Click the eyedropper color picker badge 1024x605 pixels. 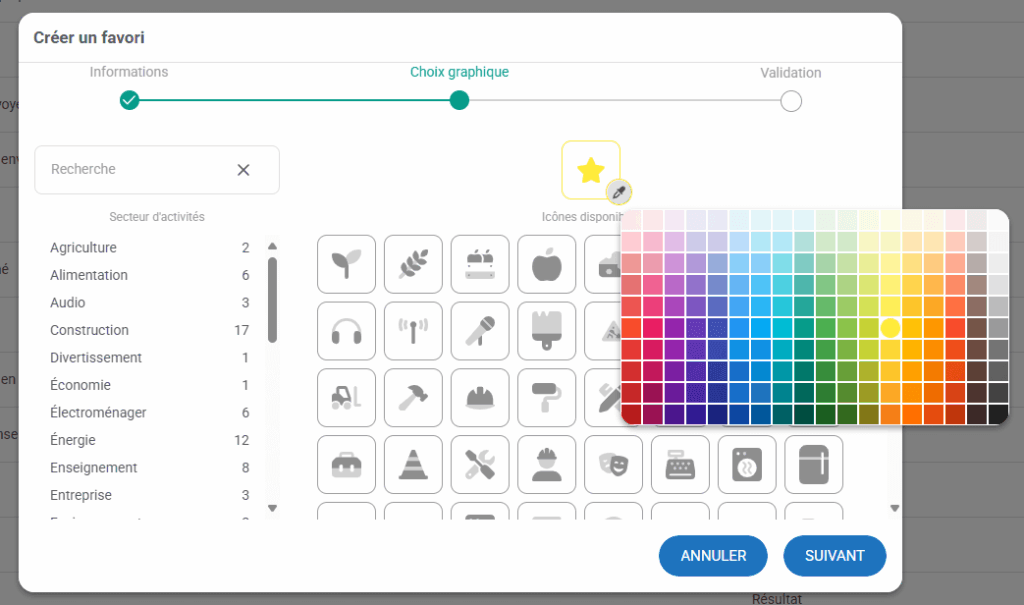620,192
